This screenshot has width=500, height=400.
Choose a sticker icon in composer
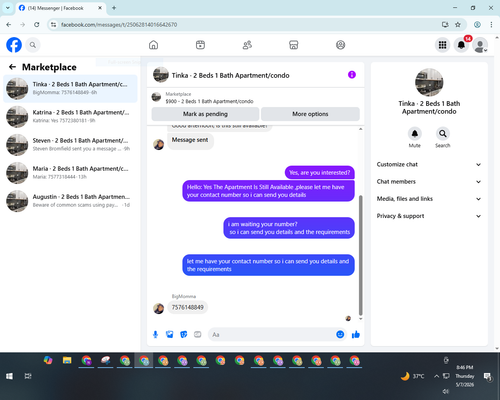184,334
